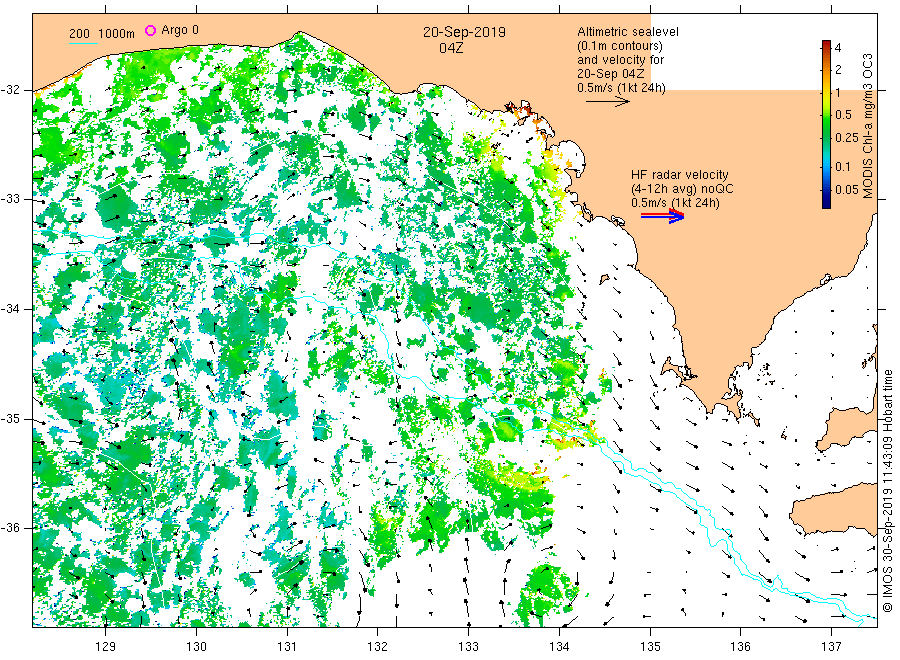
Task: Click the 'Altimetric sealevel' legend text
Action: point(628,32)
